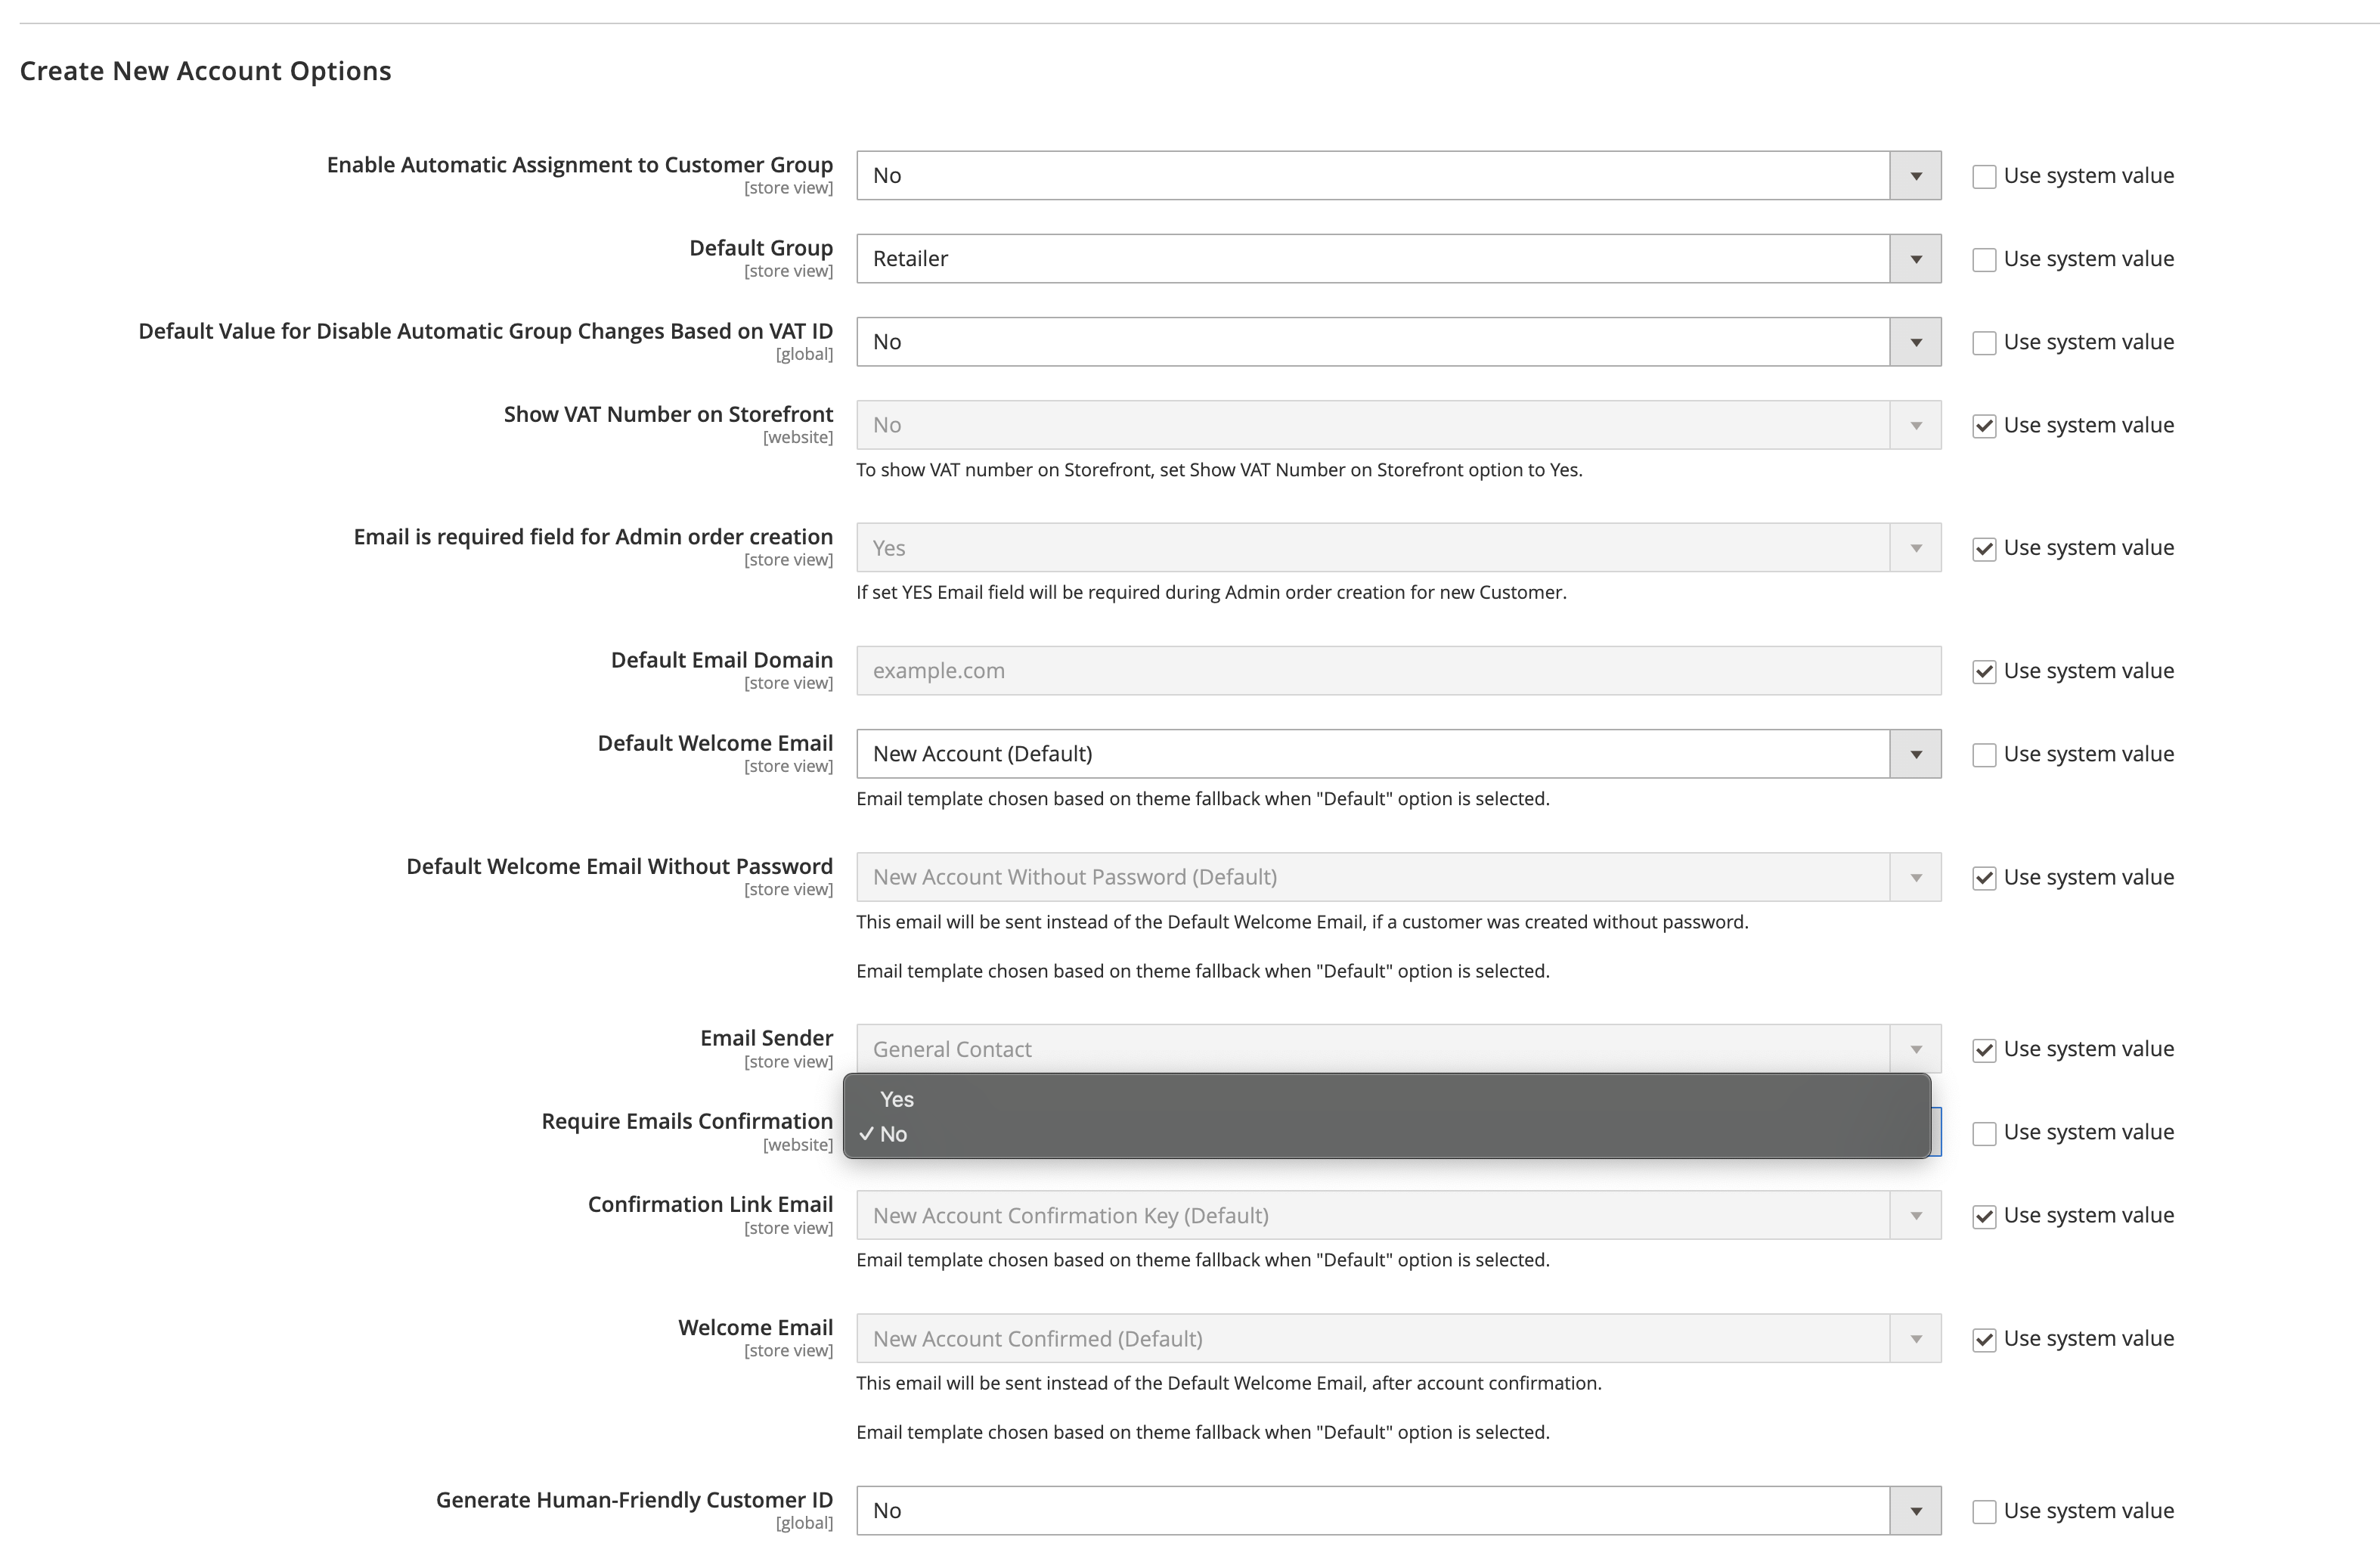The width and height of the screenshot is (2380, 1562).
Task: Uncheck Use system value for Welcome Email Without Password
Action: click(x=1984, y=878)
